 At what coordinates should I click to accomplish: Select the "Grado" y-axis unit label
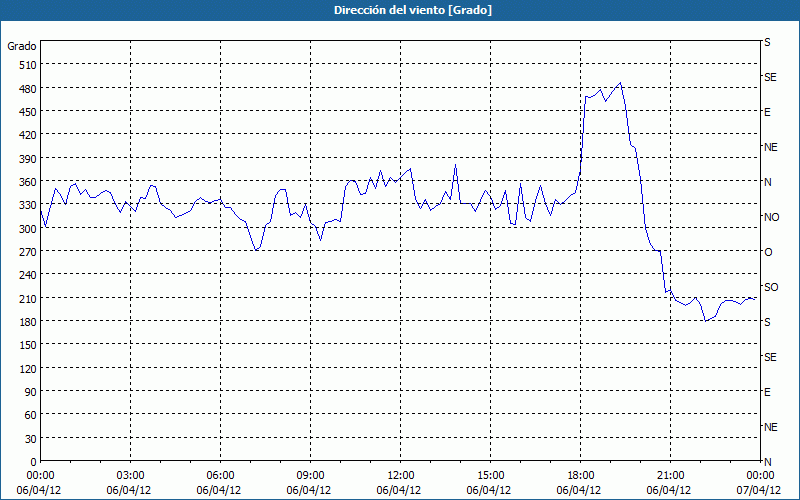[22, 46]
